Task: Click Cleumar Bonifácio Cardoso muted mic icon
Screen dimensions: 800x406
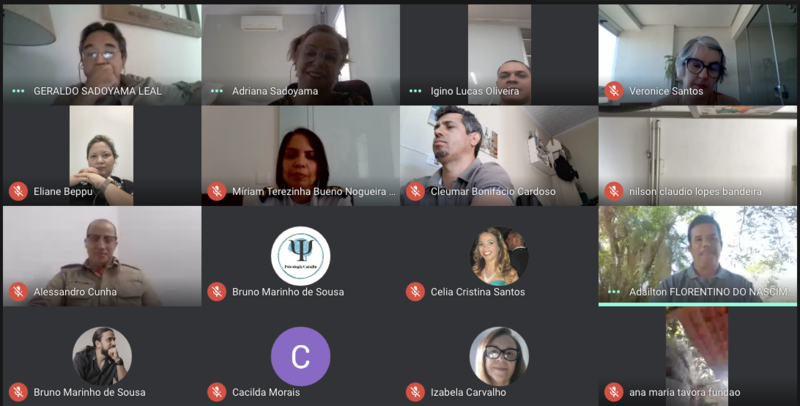Action: coord(415,191)
